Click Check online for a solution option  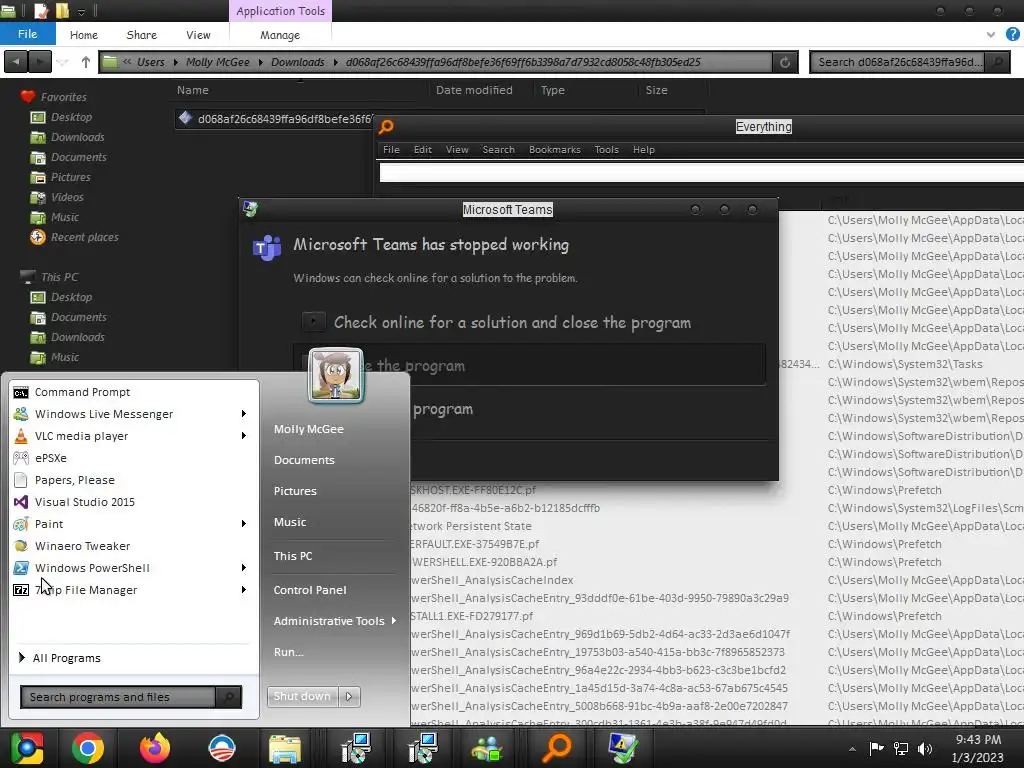tap(511, 323)
